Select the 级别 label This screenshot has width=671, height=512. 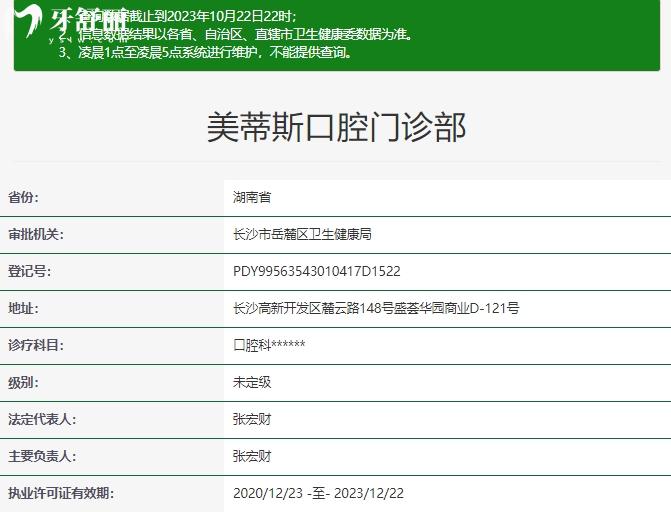coord(23,382)
